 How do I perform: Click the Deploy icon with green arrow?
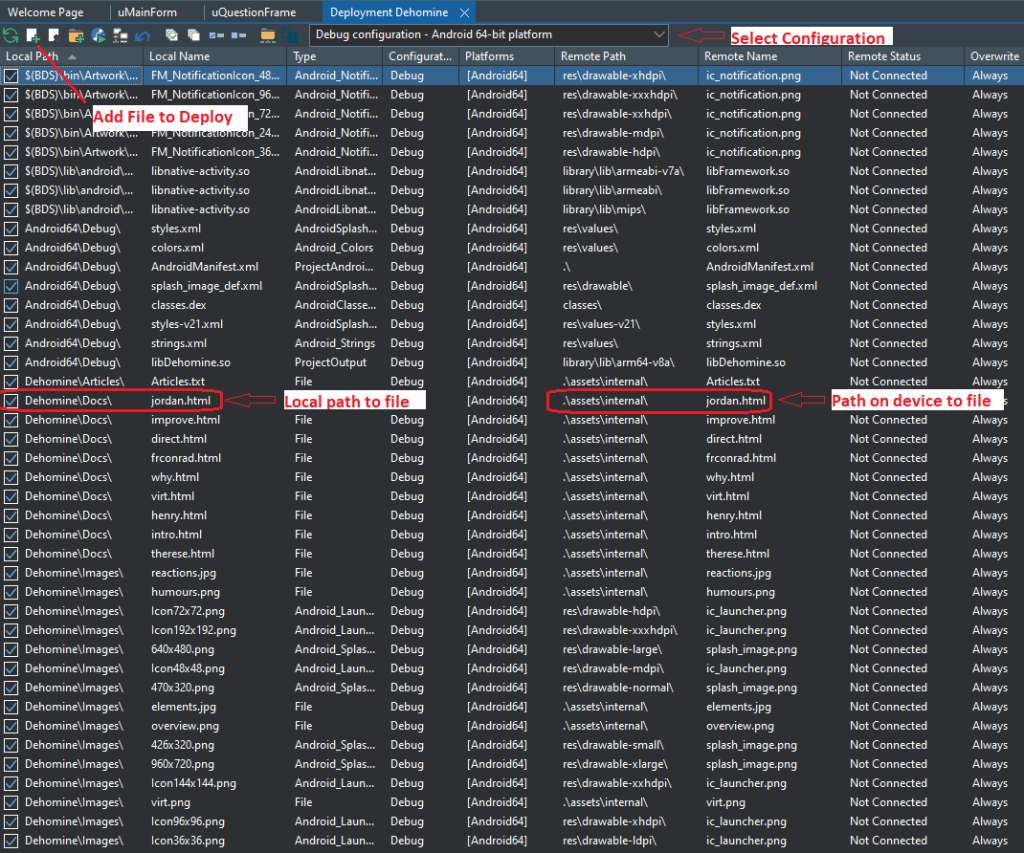[x=98, y=35]
